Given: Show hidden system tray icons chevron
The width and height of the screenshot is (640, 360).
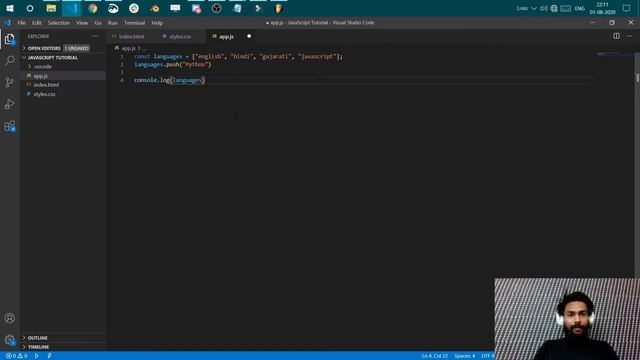Looking at the screenshot, I should (533, 8).
